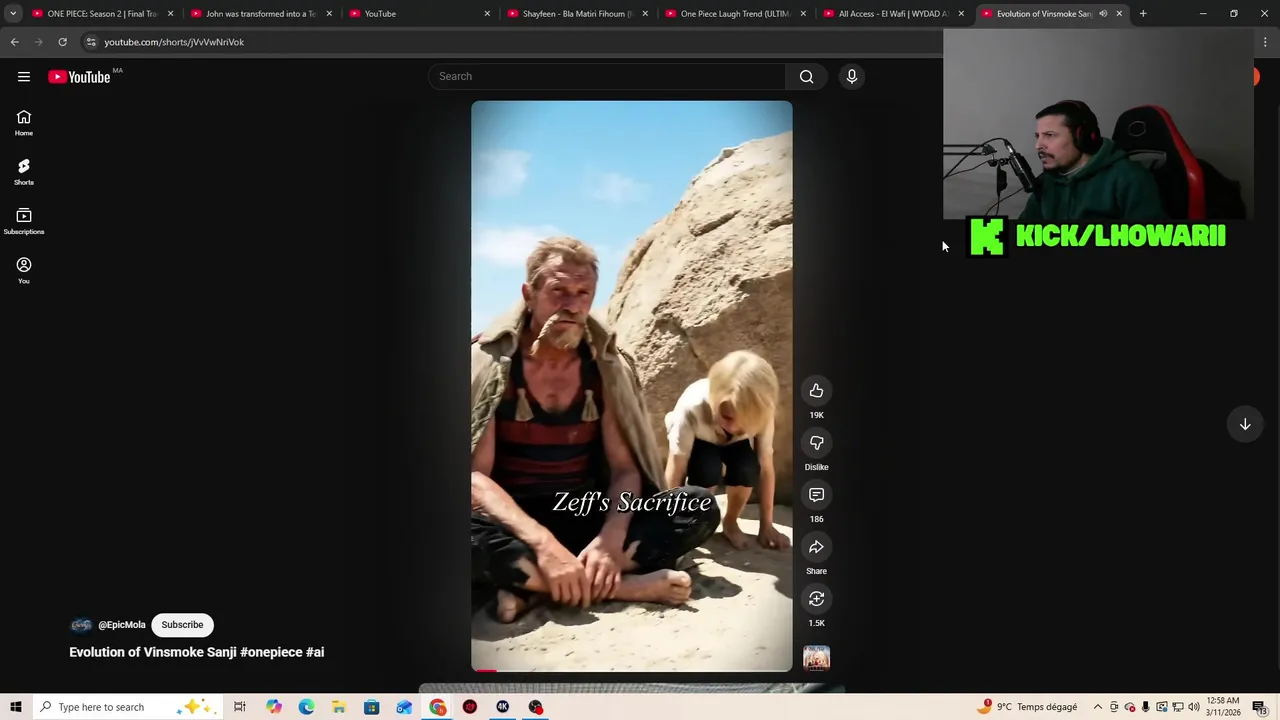Go back with browser back arrow
The width and height of the screenshot is (1280, 720).
tap(15, 42)
